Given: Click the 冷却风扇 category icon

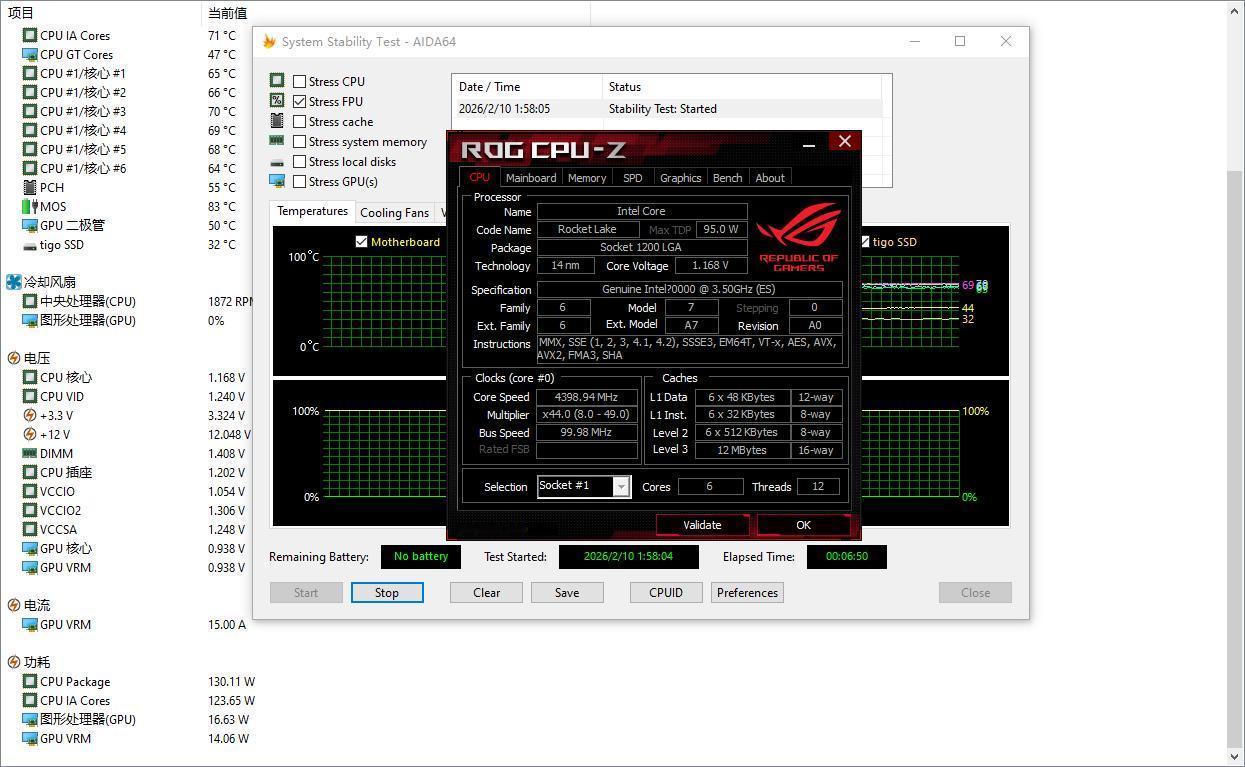Looking at the screenshot, I should (x=14, y=282).
